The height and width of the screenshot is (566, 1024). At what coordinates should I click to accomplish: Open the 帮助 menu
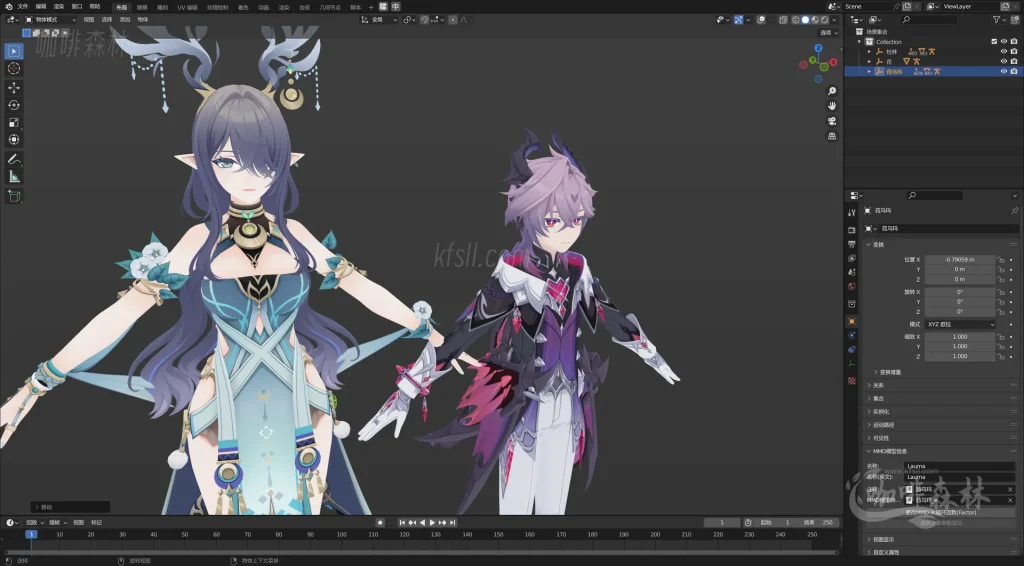(95, 7)
